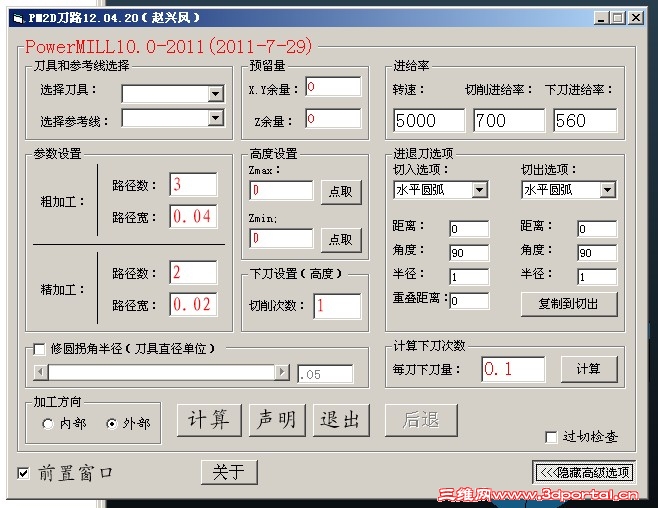Click the 精加工 路径宽 field 0.02

pyautogui.click(x=193, y=304)
